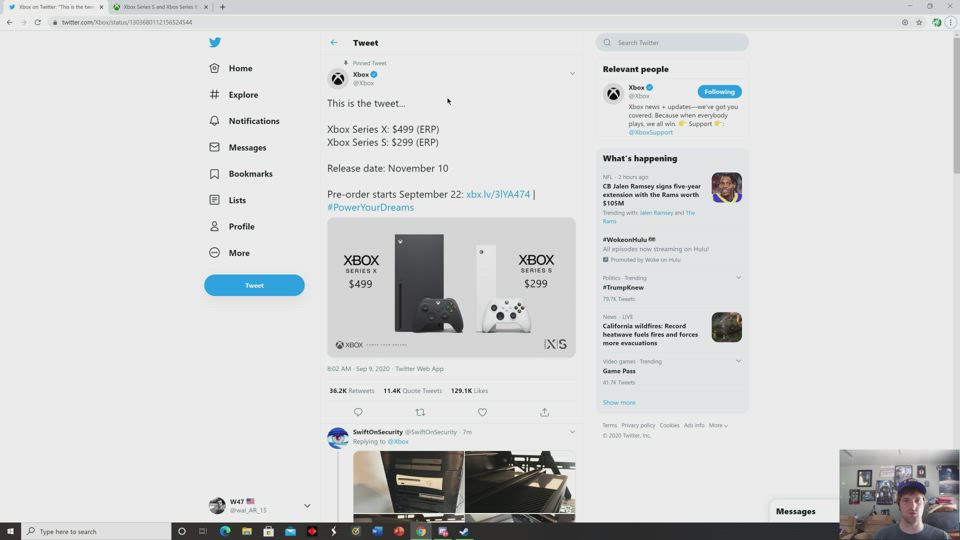Expand options for the Game Pass trend

(738, 361)
